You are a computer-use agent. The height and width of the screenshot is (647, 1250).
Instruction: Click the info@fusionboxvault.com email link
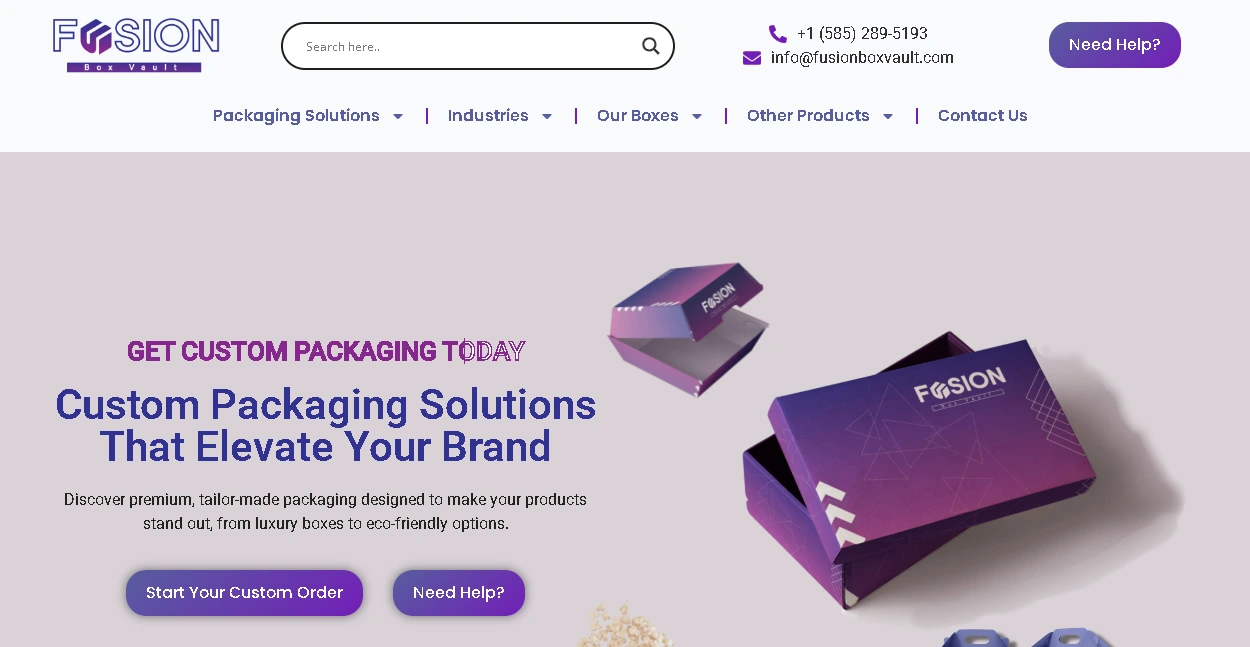pyautogui.click(x=862, y=58)
